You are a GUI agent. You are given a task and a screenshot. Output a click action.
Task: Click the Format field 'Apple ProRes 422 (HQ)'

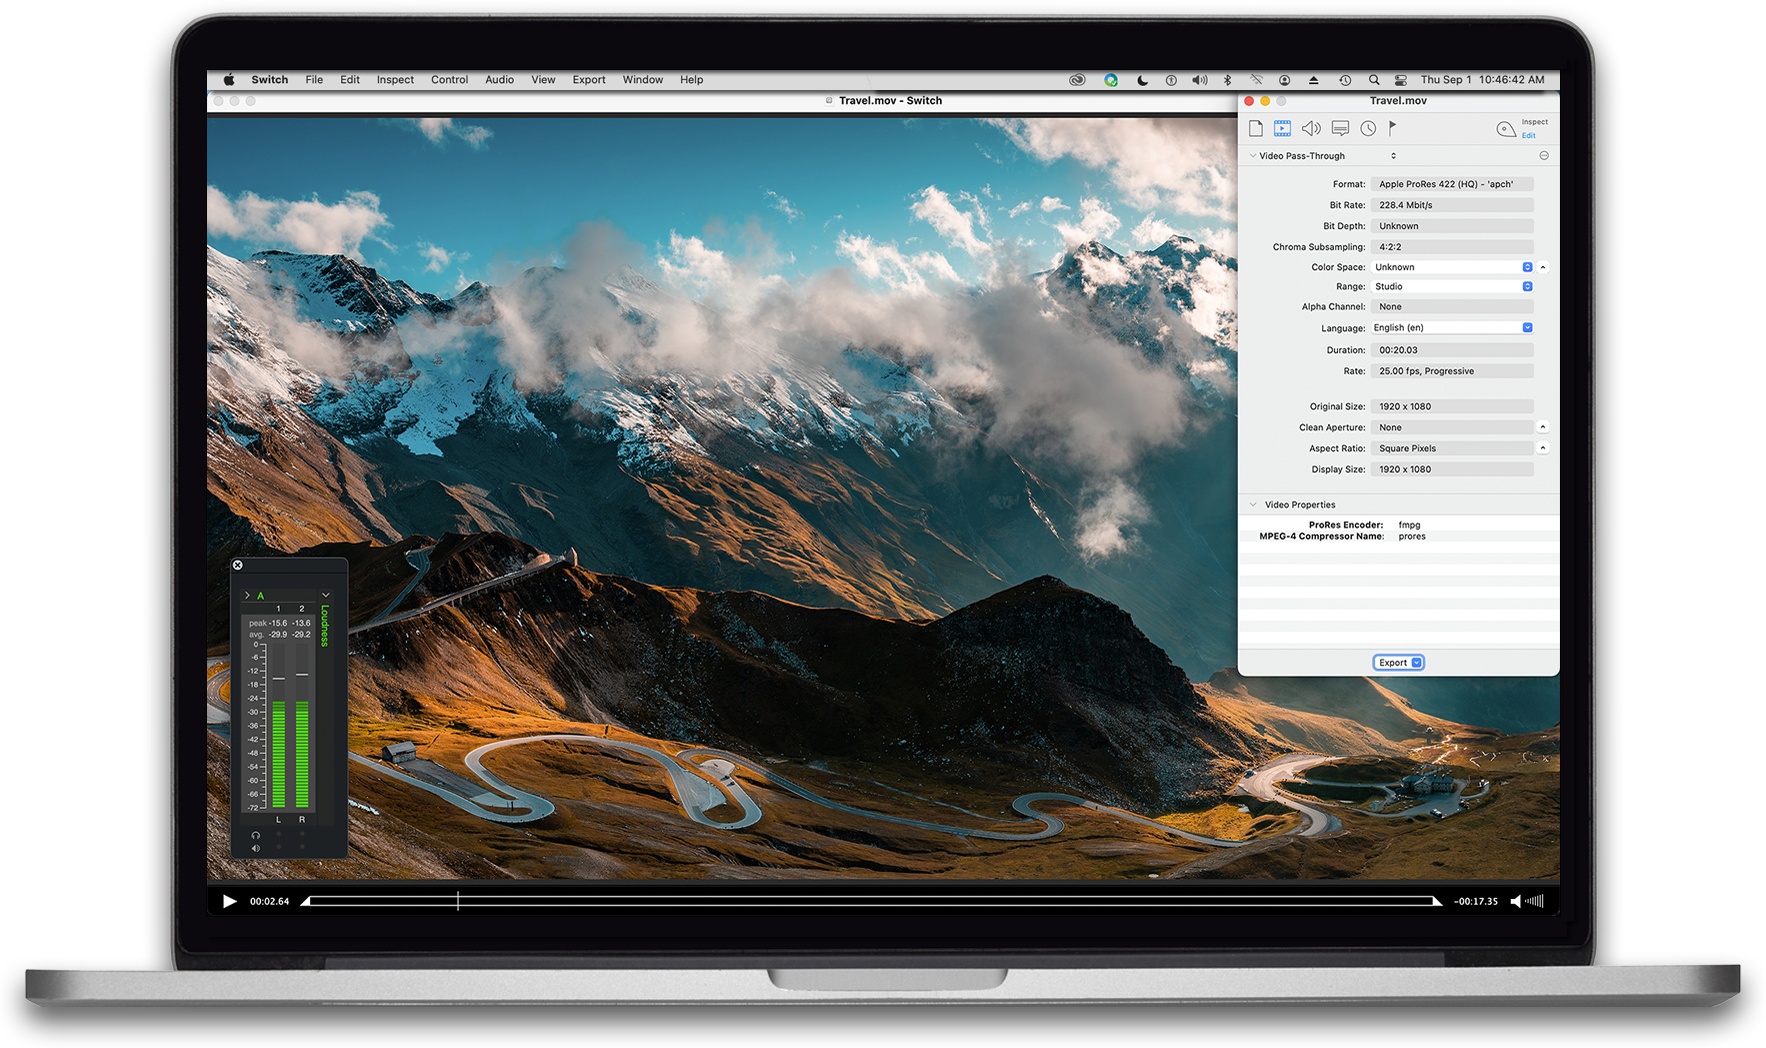pyautogui.click(x=1452, y=184)
